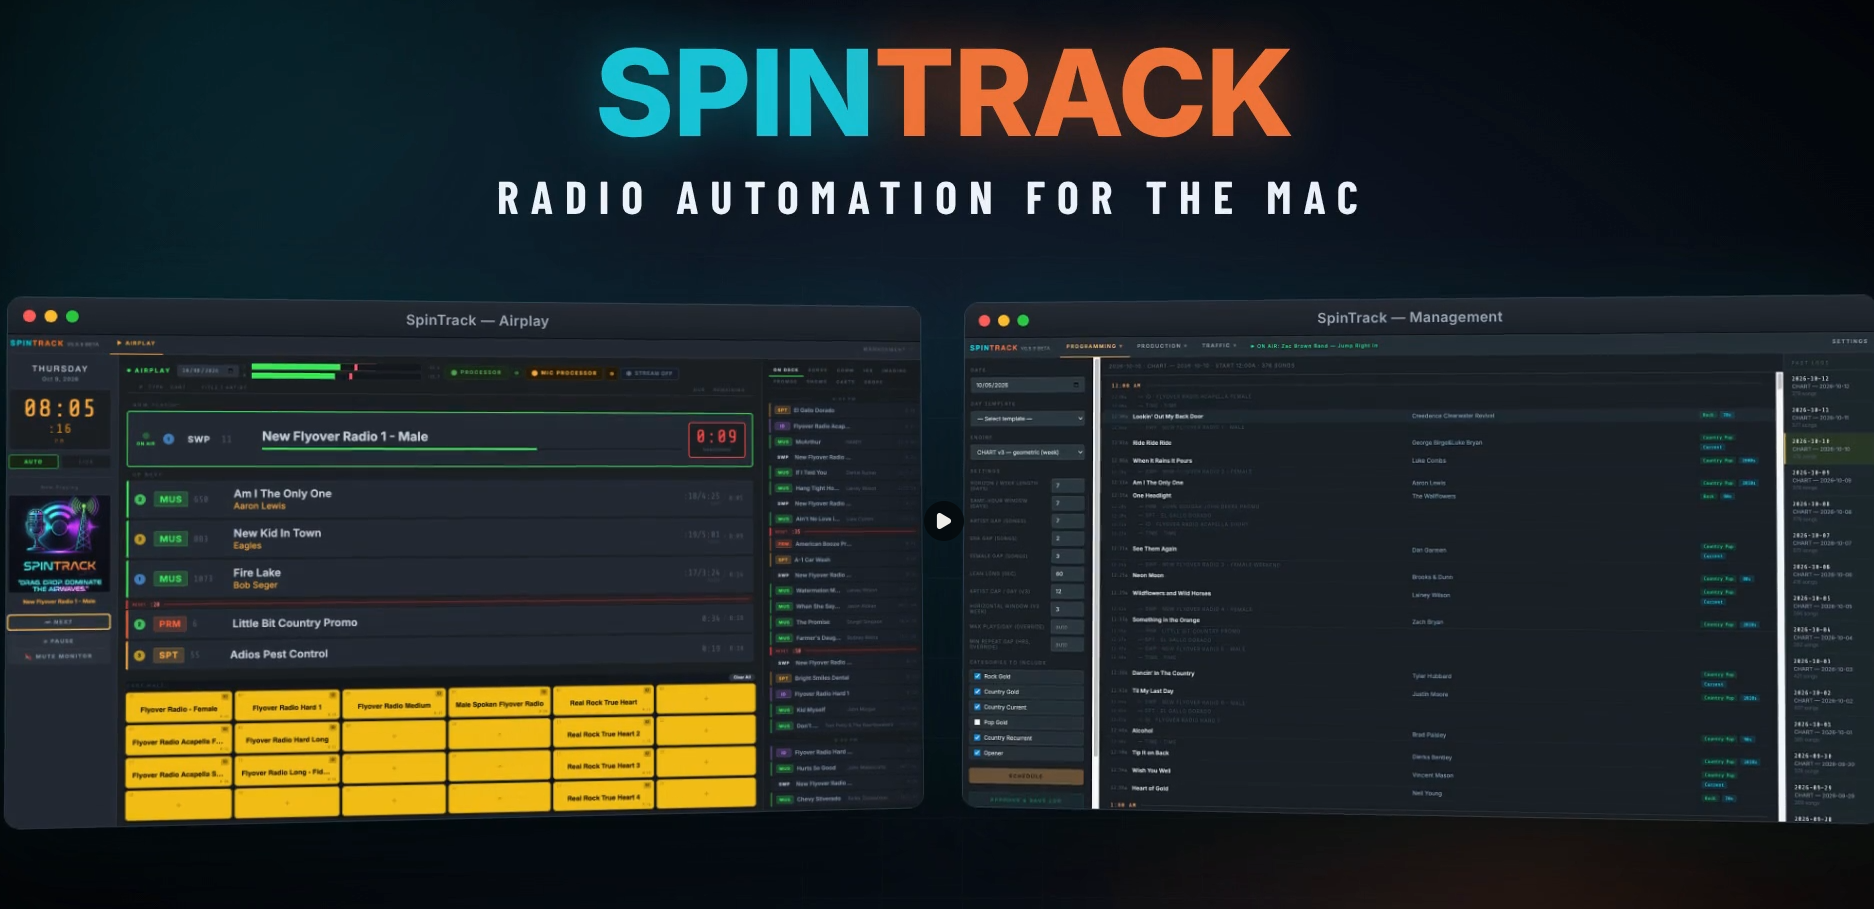Open the CHART v3 engine dropdown
Image resolution: width=1874 pixels, height=909 pixels.
1027,452
